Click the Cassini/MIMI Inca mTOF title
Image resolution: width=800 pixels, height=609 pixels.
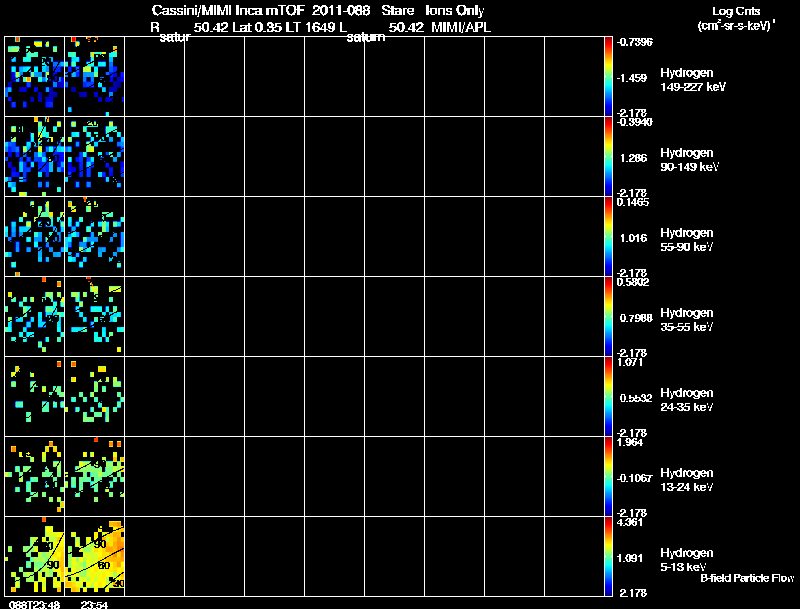pyautogui.click(x=228, y=10)
